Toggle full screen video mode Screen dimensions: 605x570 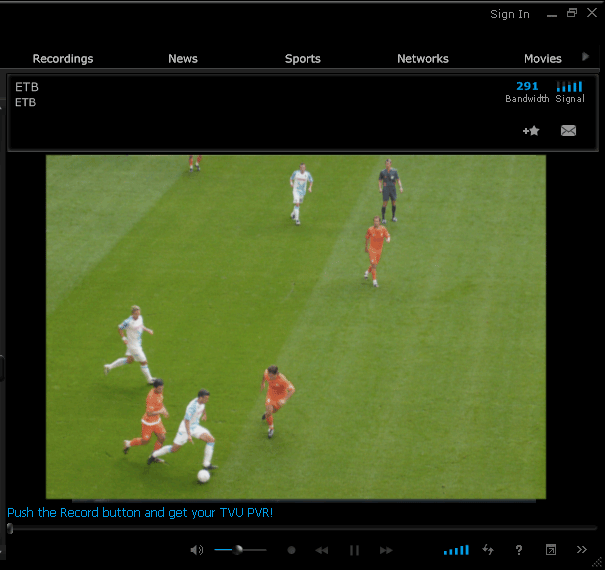coord(550,550)
